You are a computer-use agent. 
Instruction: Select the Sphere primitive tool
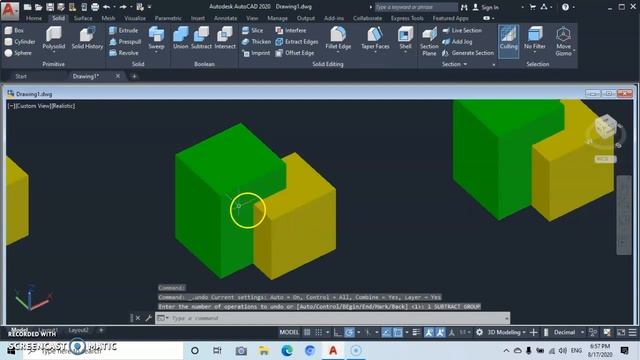(18, 53)
